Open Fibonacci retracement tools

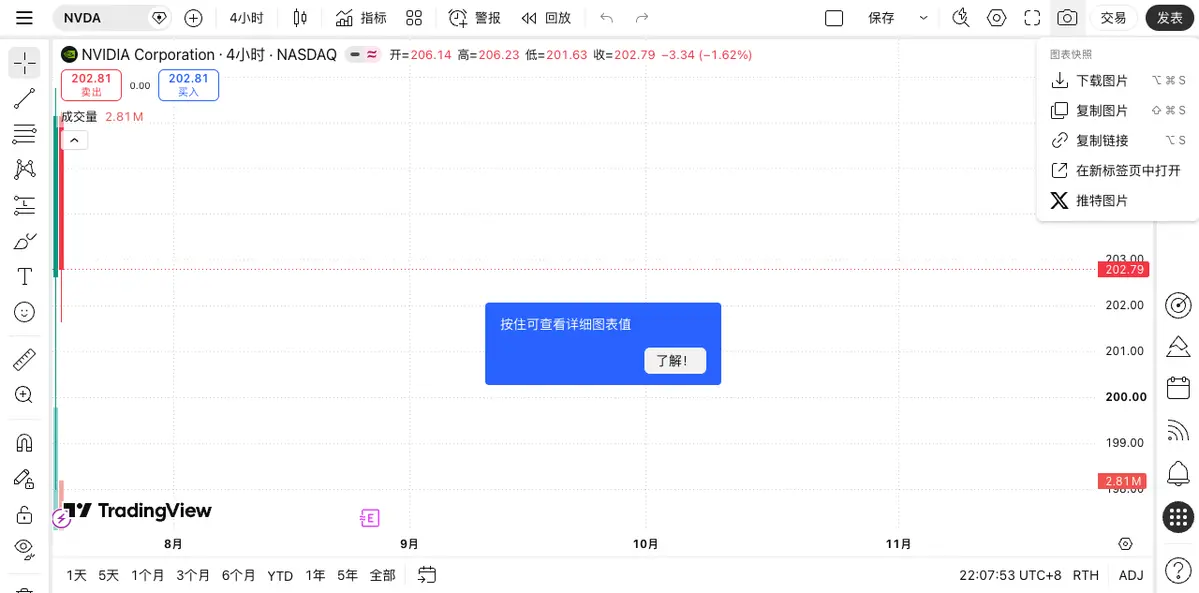[x=24, y=134]
